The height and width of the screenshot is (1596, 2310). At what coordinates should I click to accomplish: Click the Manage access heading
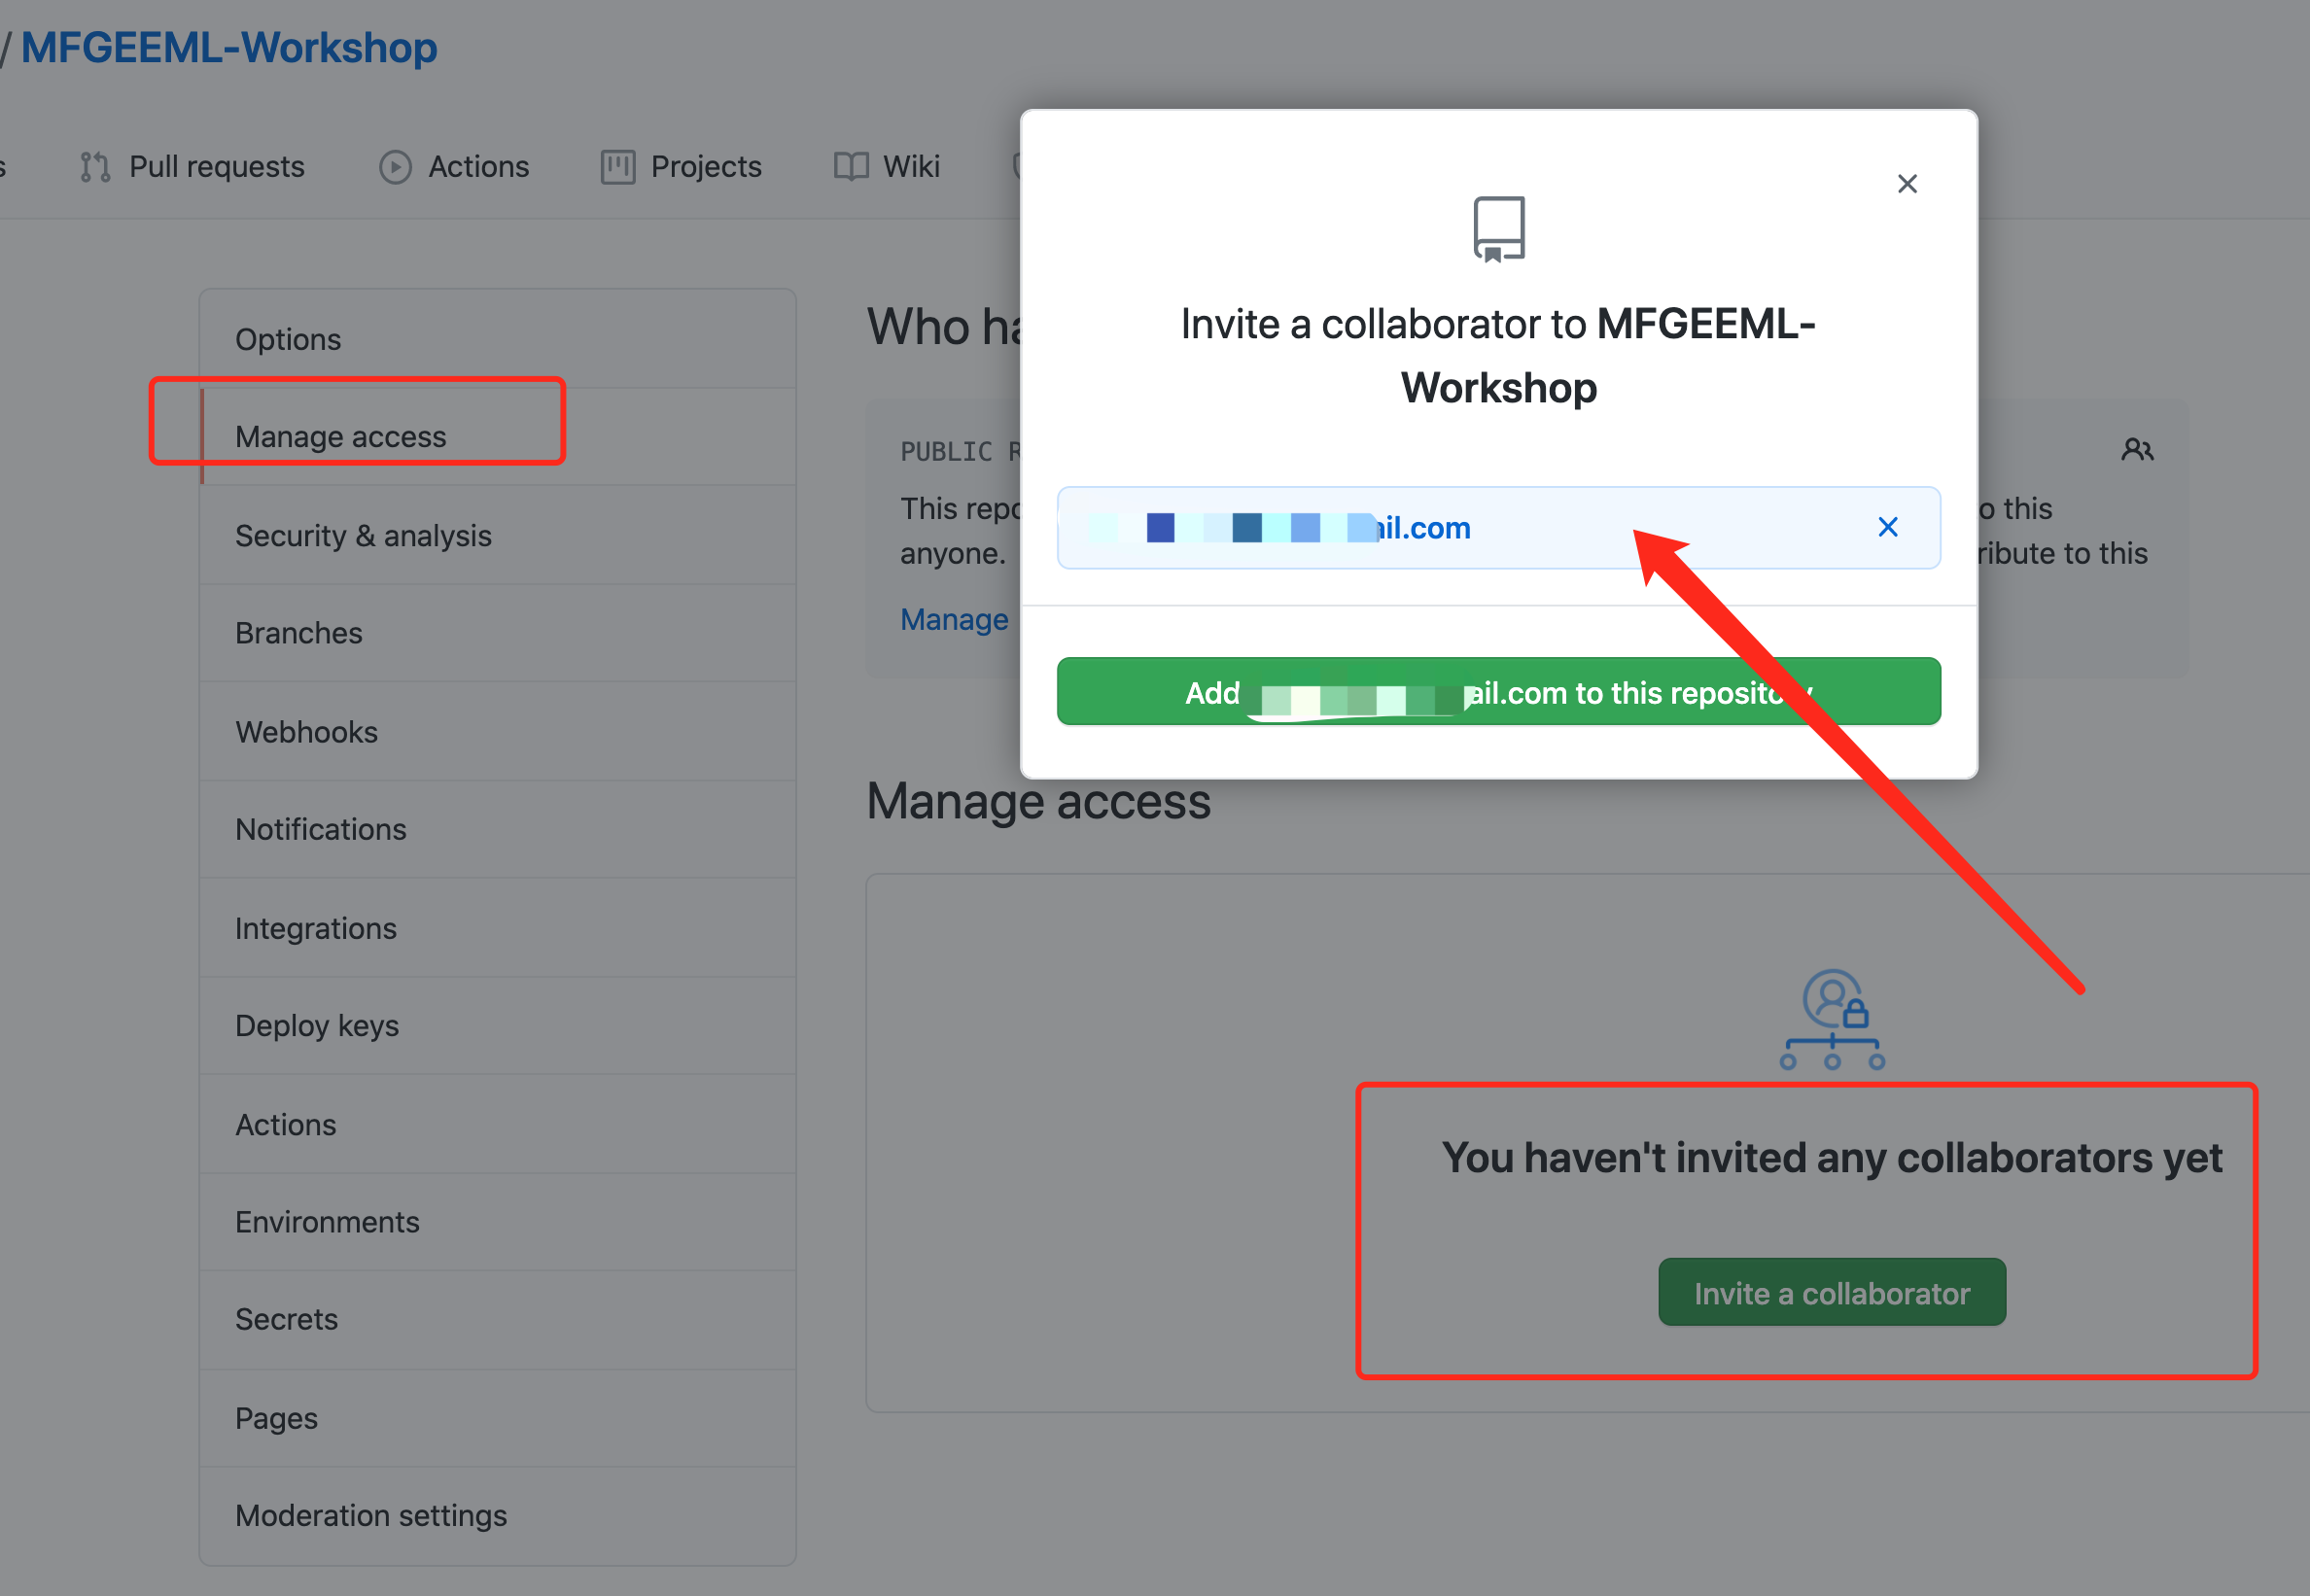[1038, 801]
